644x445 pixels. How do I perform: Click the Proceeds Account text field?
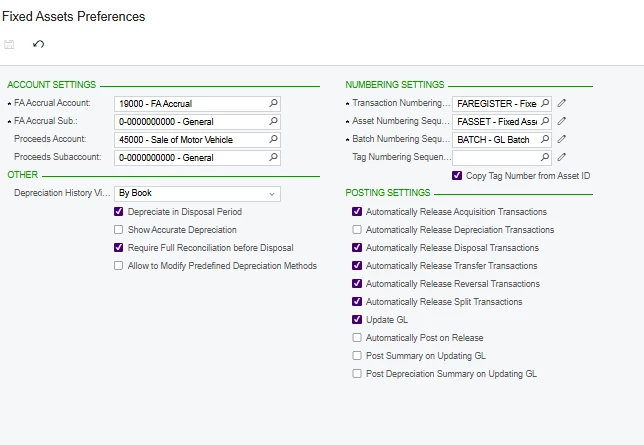191,139
